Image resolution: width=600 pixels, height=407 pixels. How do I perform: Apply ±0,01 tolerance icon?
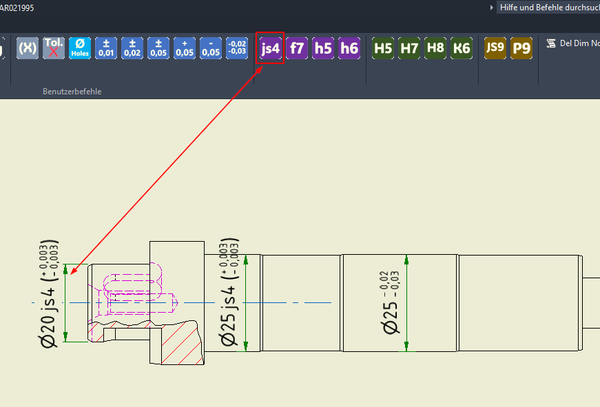pyautogui.click(x=106, y=48)
